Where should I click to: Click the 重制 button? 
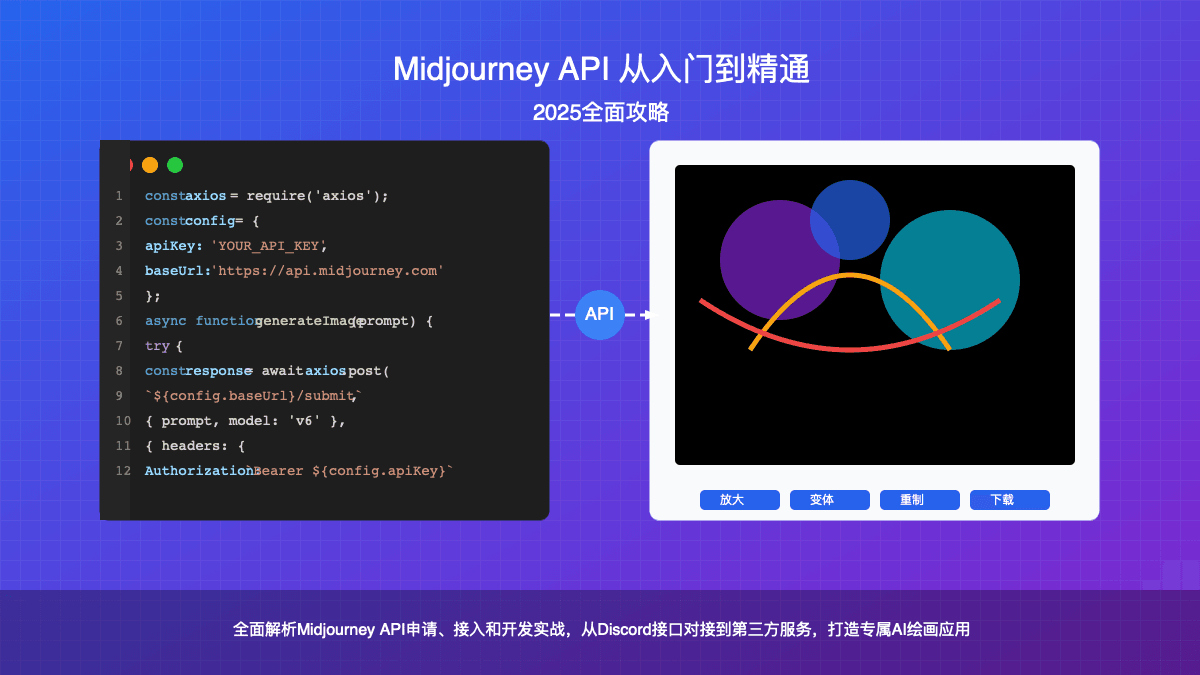(920, 500)
